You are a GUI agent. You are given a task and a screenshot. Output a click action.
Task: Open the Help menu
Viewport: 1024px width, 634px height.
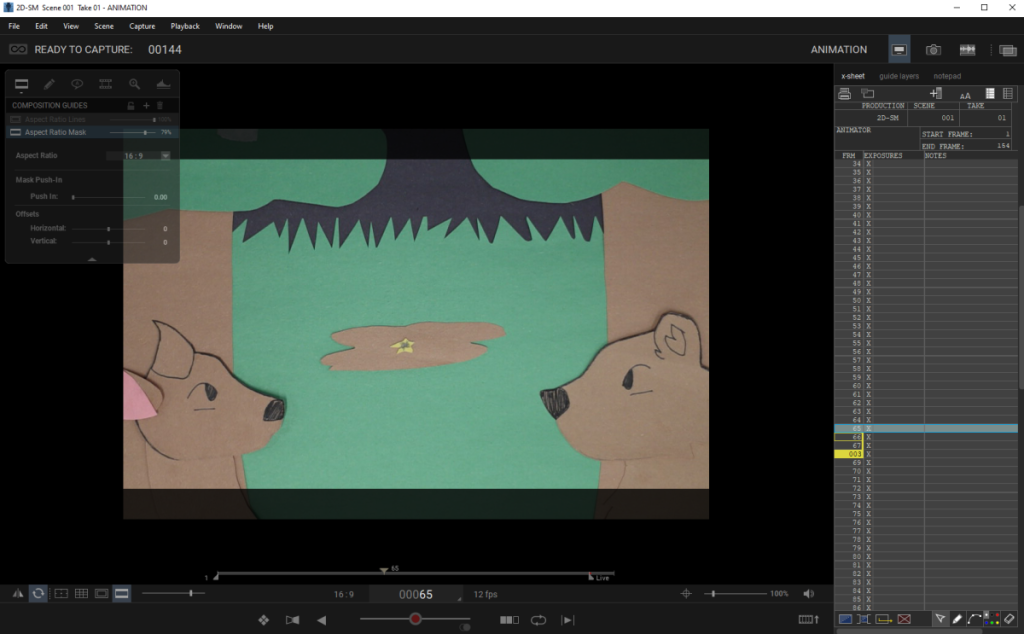pyautogui.click(x=265, y=26)
